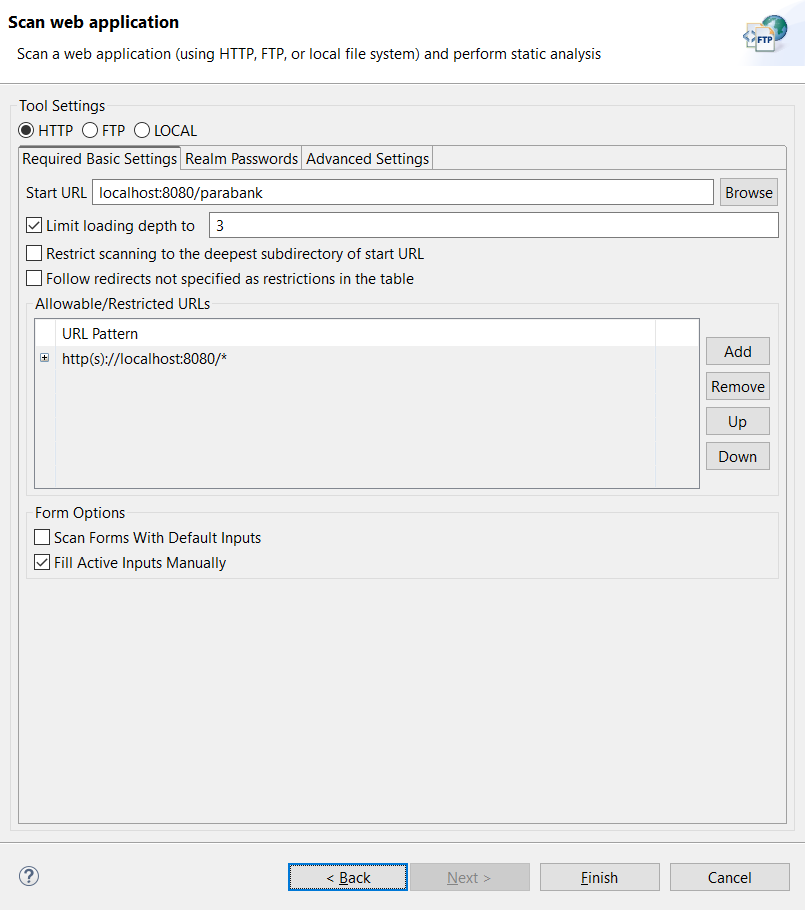Enable Follow redirects not specified checkbox
The width and height of the screenshot is (805, 910).
[34, 279]
